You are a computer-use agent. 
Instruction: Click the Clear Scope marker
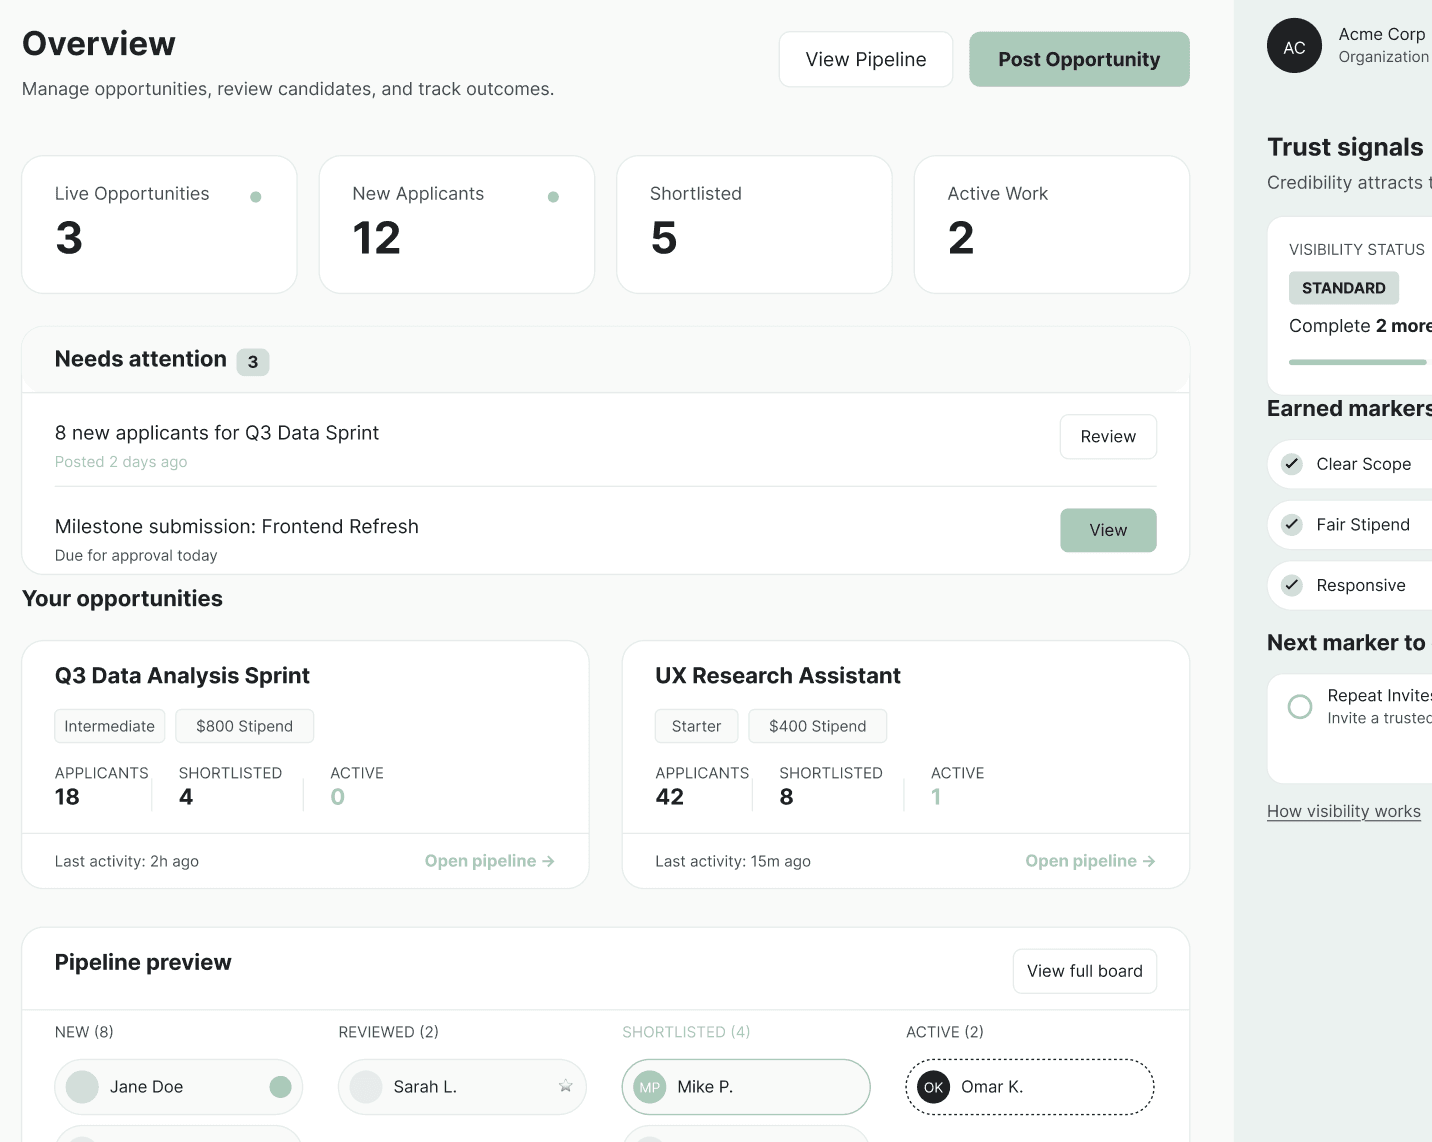pyautogui.click(x=1350, y=464)
